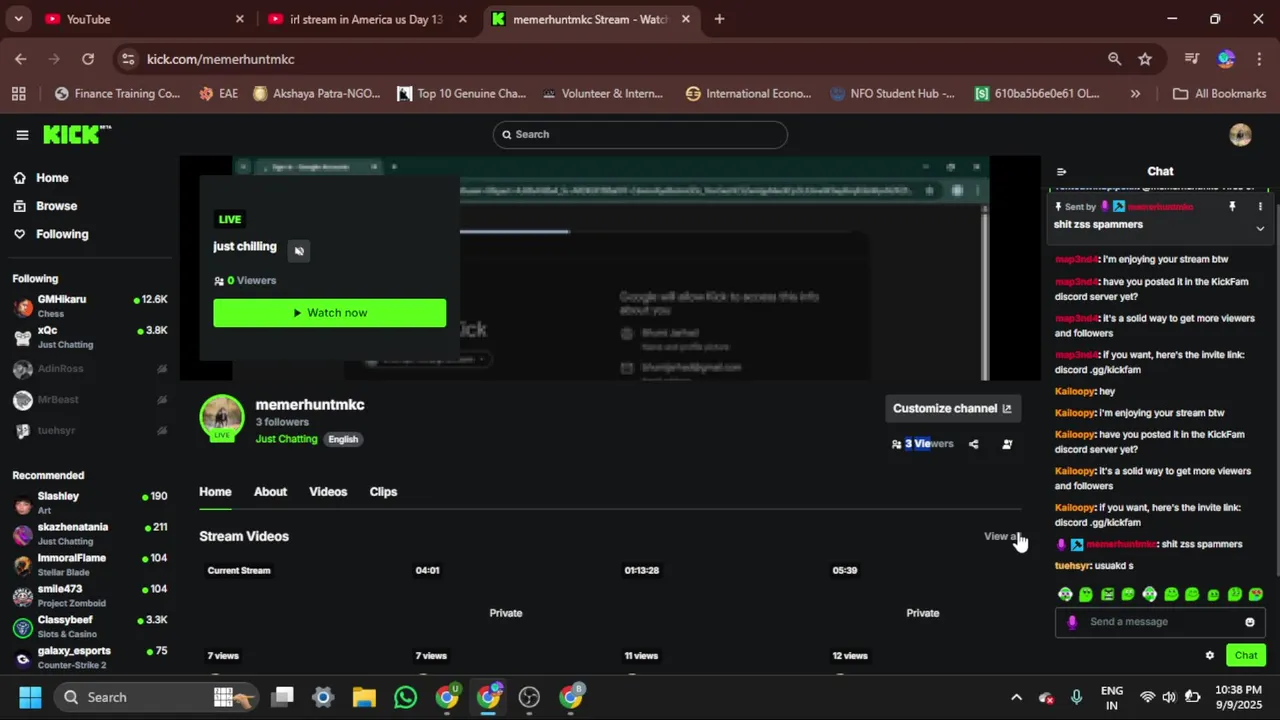Switch to the About tab
Screen dimensions: 1280x720
click(270, 492)
